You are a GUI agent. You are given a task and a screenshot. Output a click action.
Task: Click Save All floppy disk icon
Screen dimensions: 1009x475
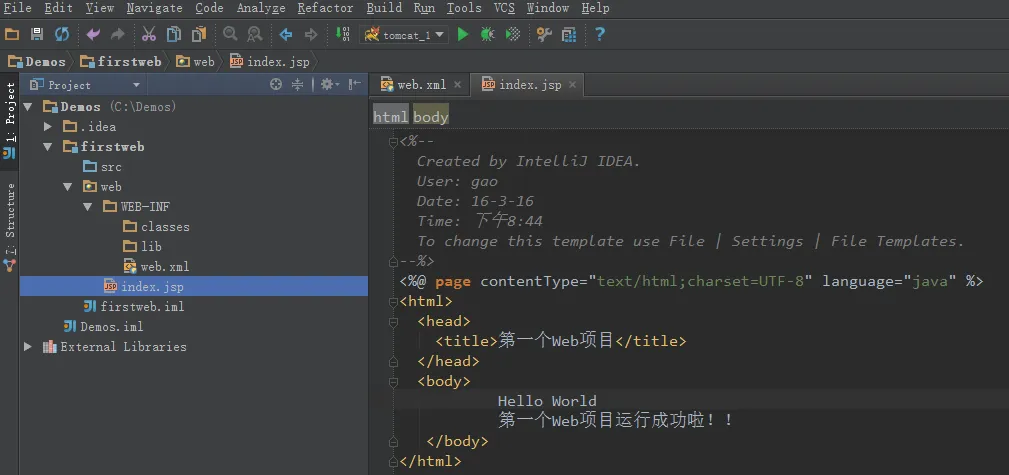[x=37, y=35]
